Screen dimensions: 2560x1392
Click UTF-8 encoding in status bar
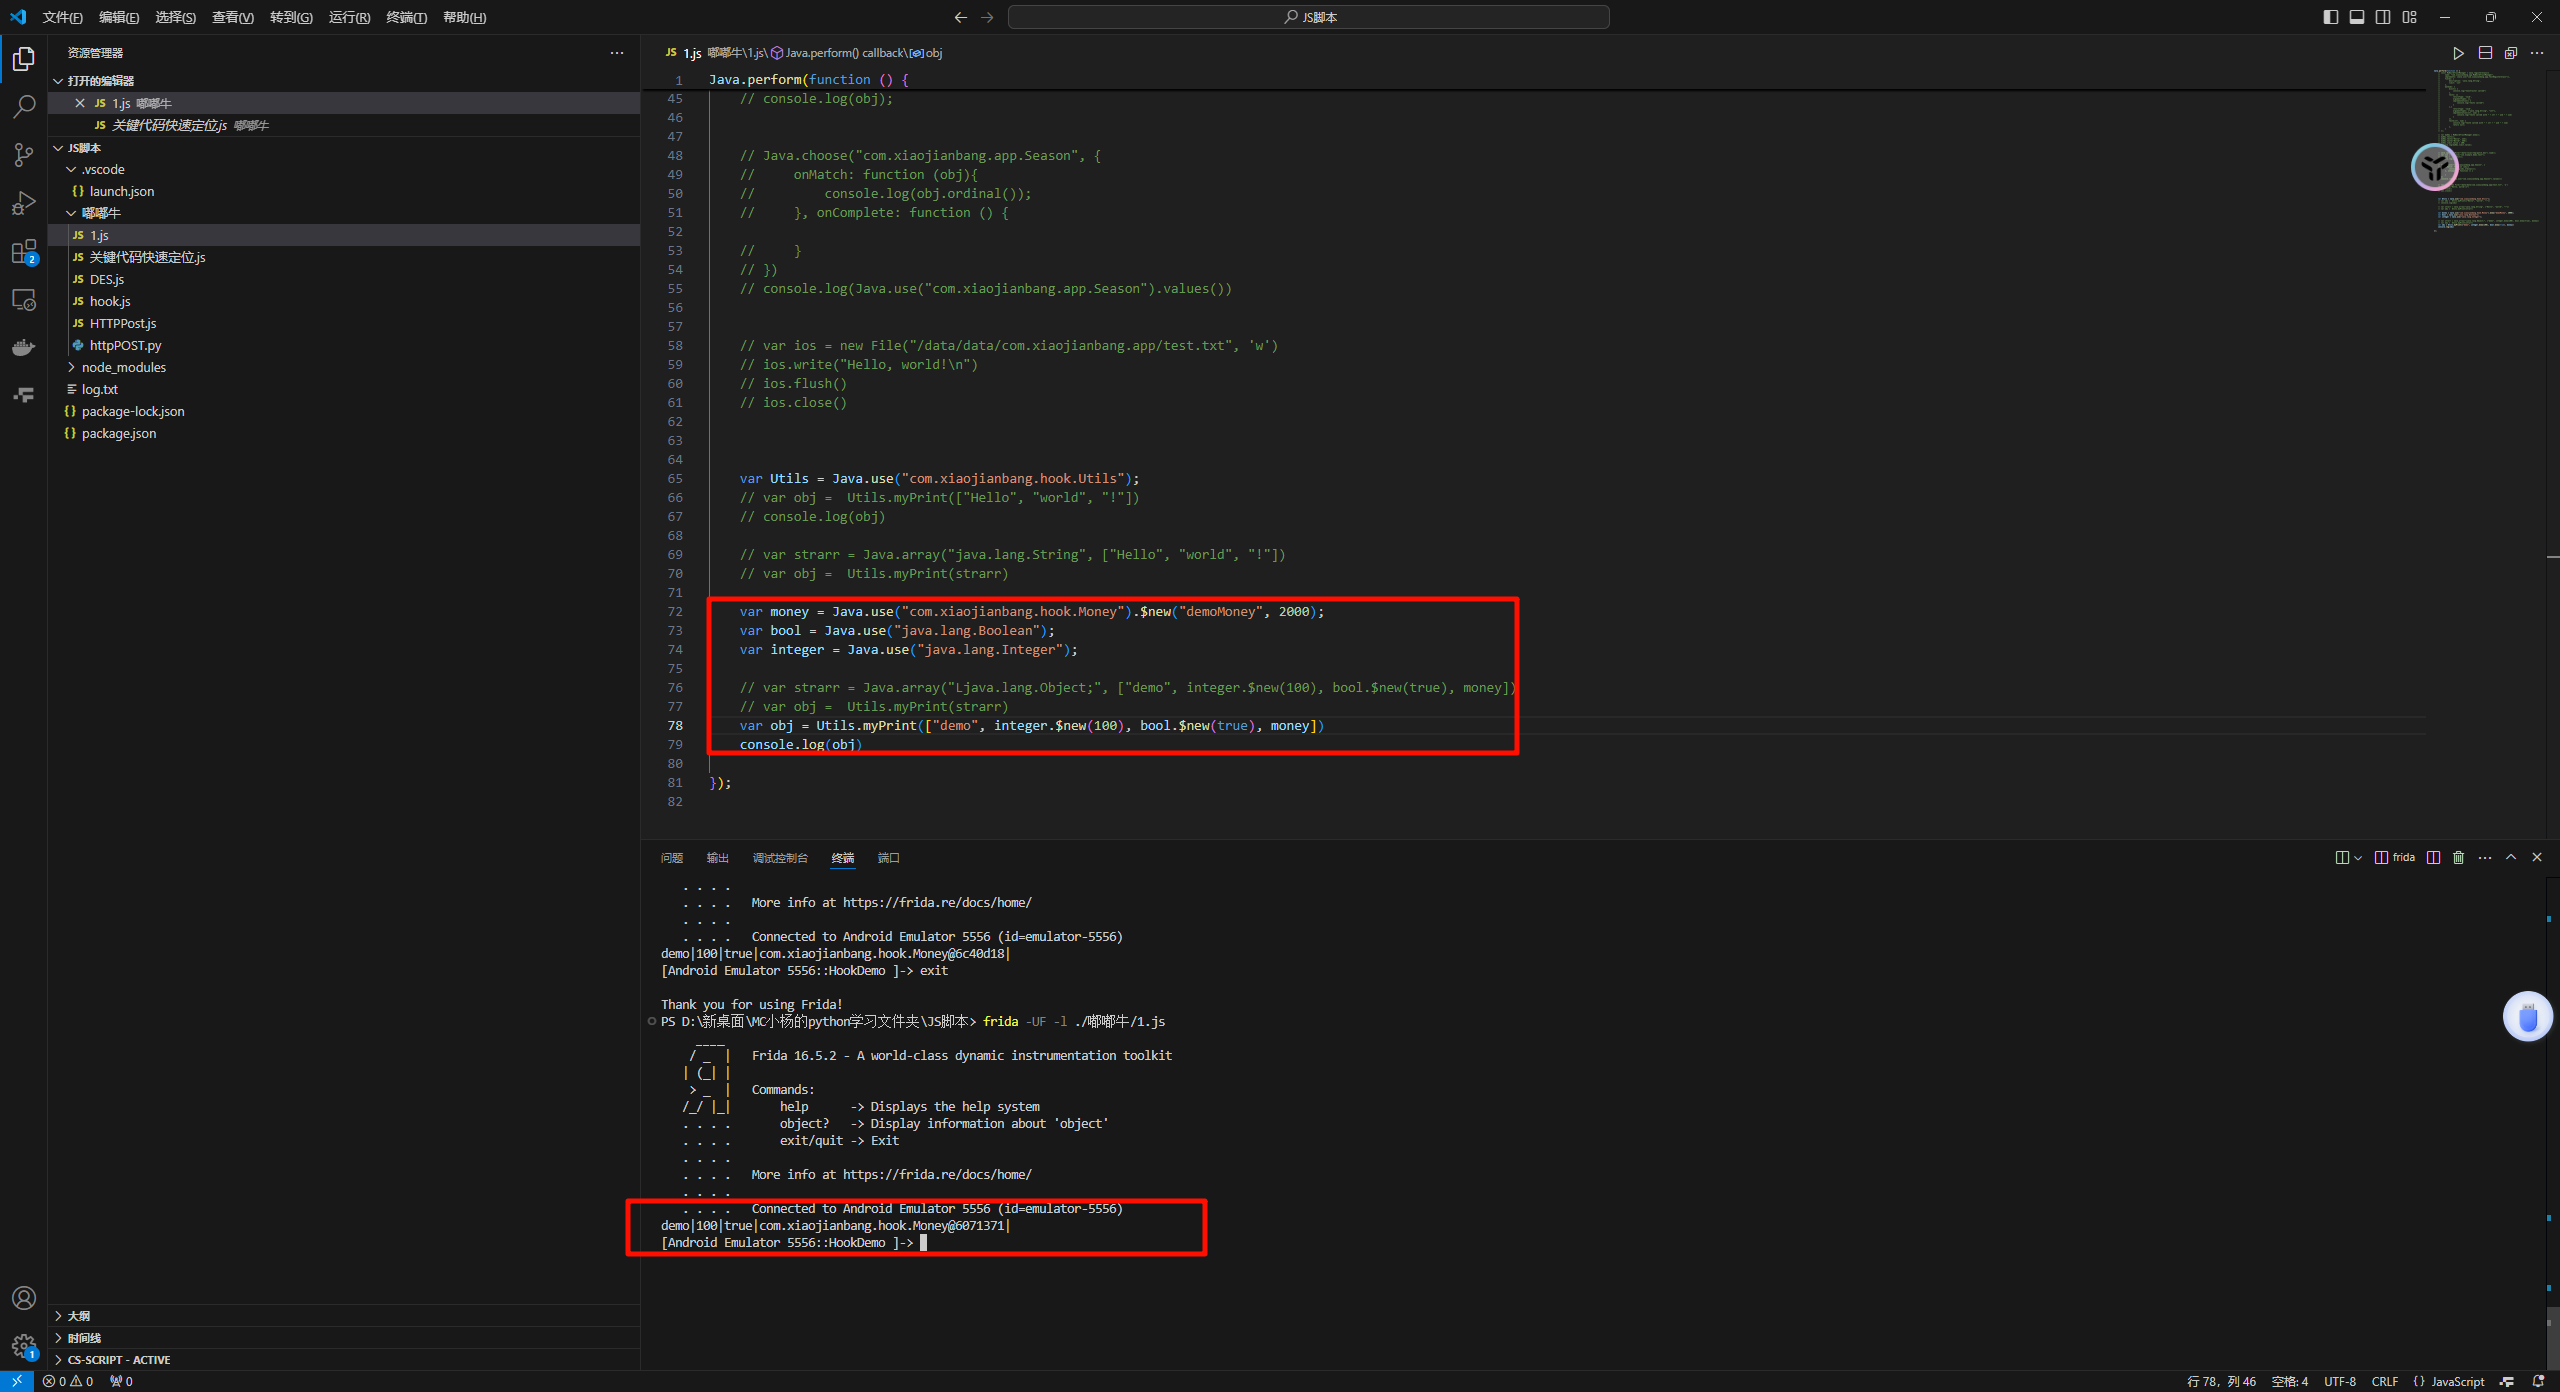2339,1381
